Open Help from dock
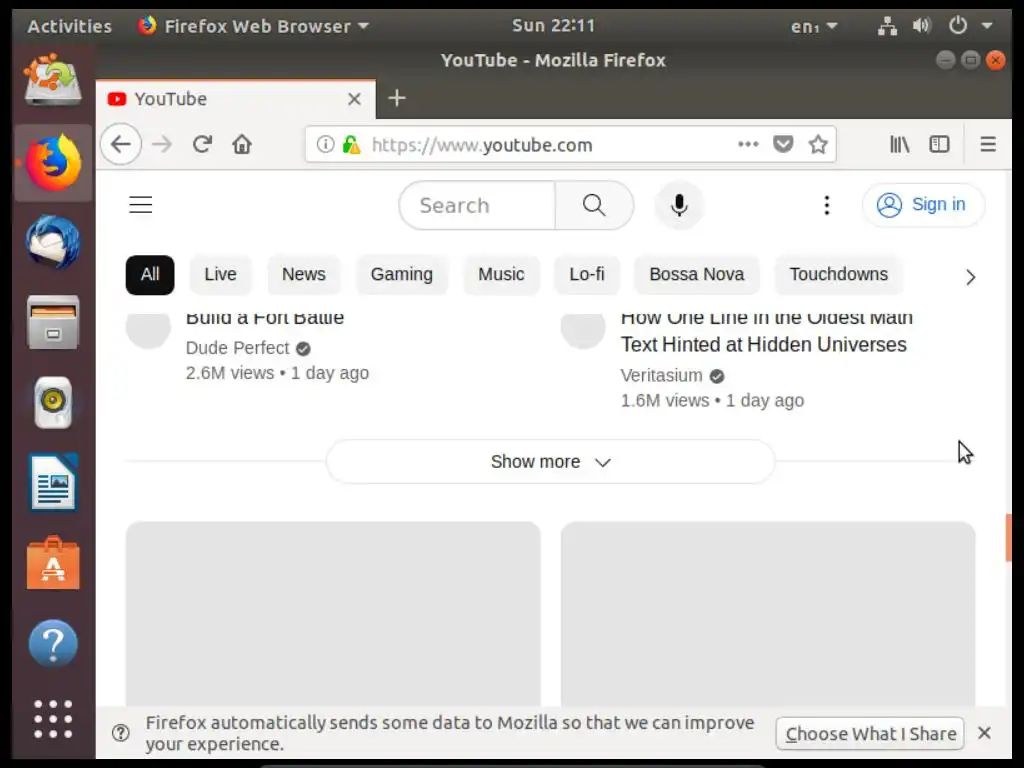Screen dimensions: 1024x768 click(53, 643)
